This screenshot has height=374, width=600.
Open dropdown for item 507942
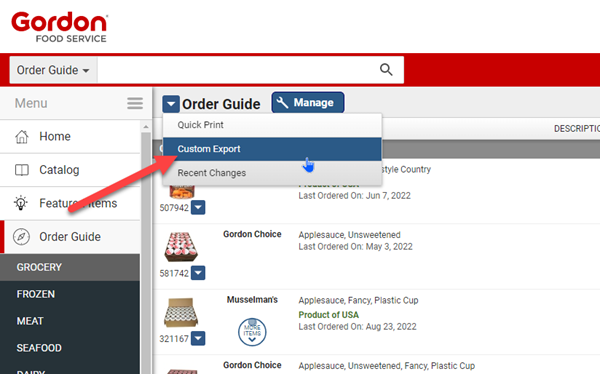(x=198, y=207)
